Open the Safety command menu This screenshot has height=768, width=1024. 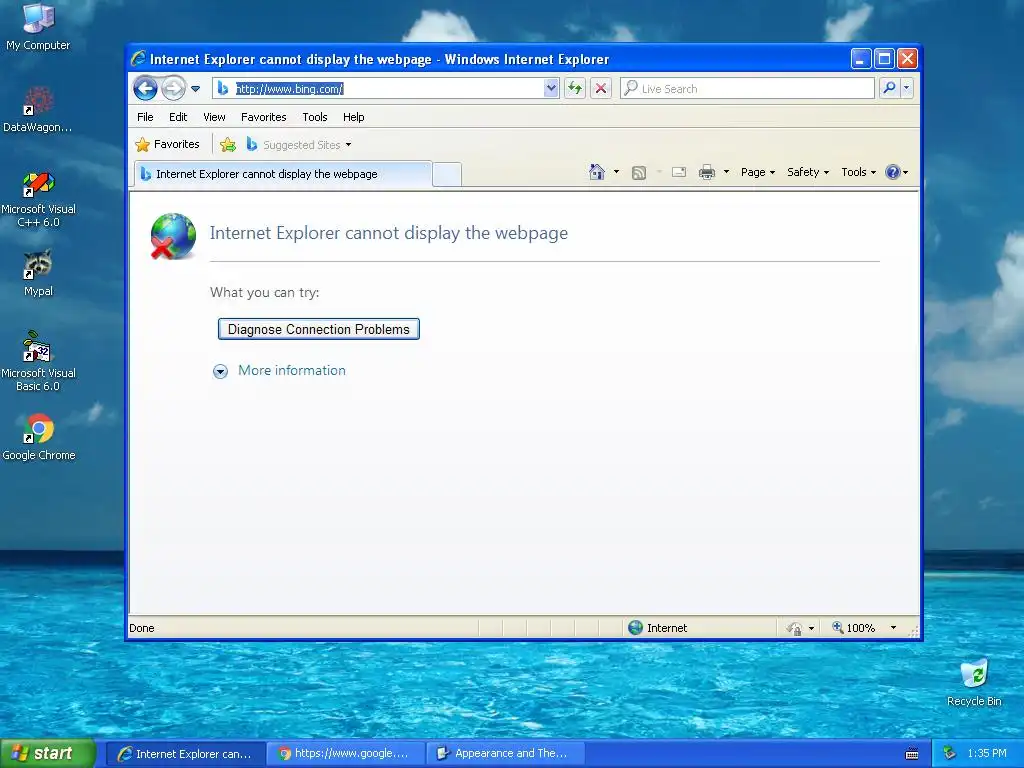tap(808, 172)
